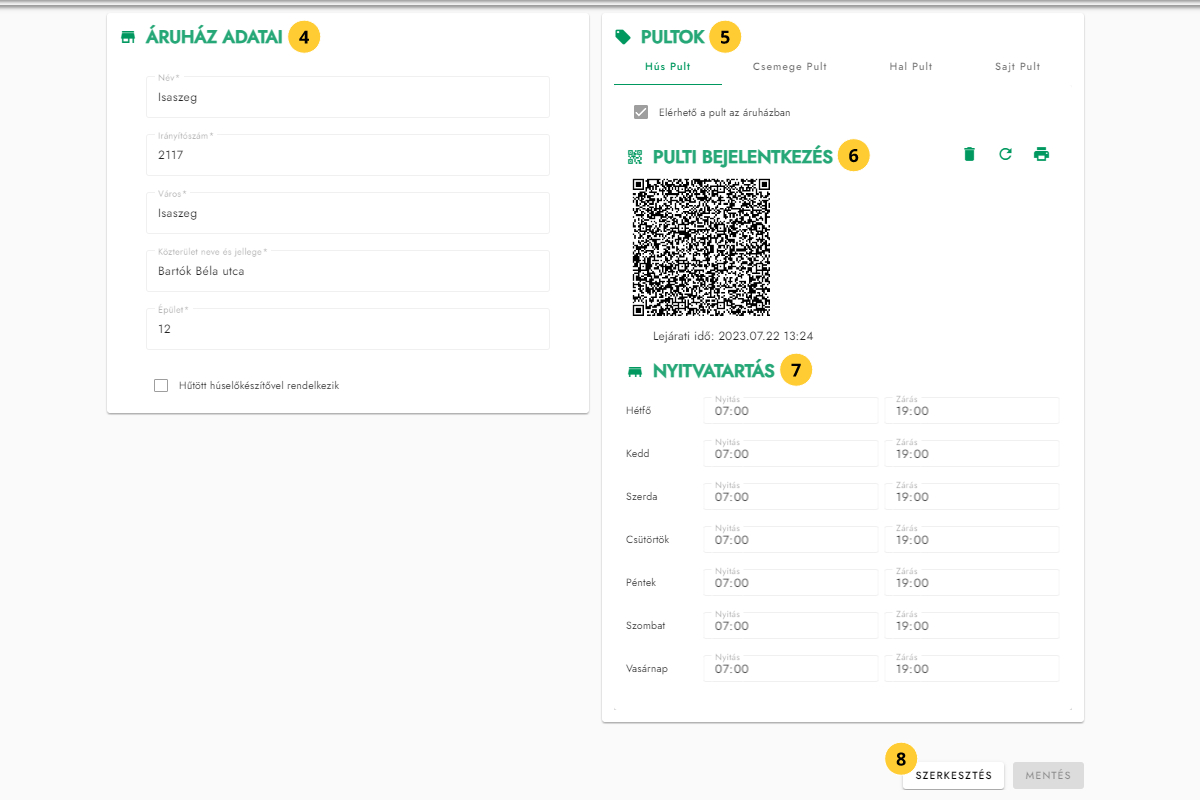This screenshot has height=800, width=1200.
Task: Click the Irányítószám field with 2117
Action: click(348, 155)
